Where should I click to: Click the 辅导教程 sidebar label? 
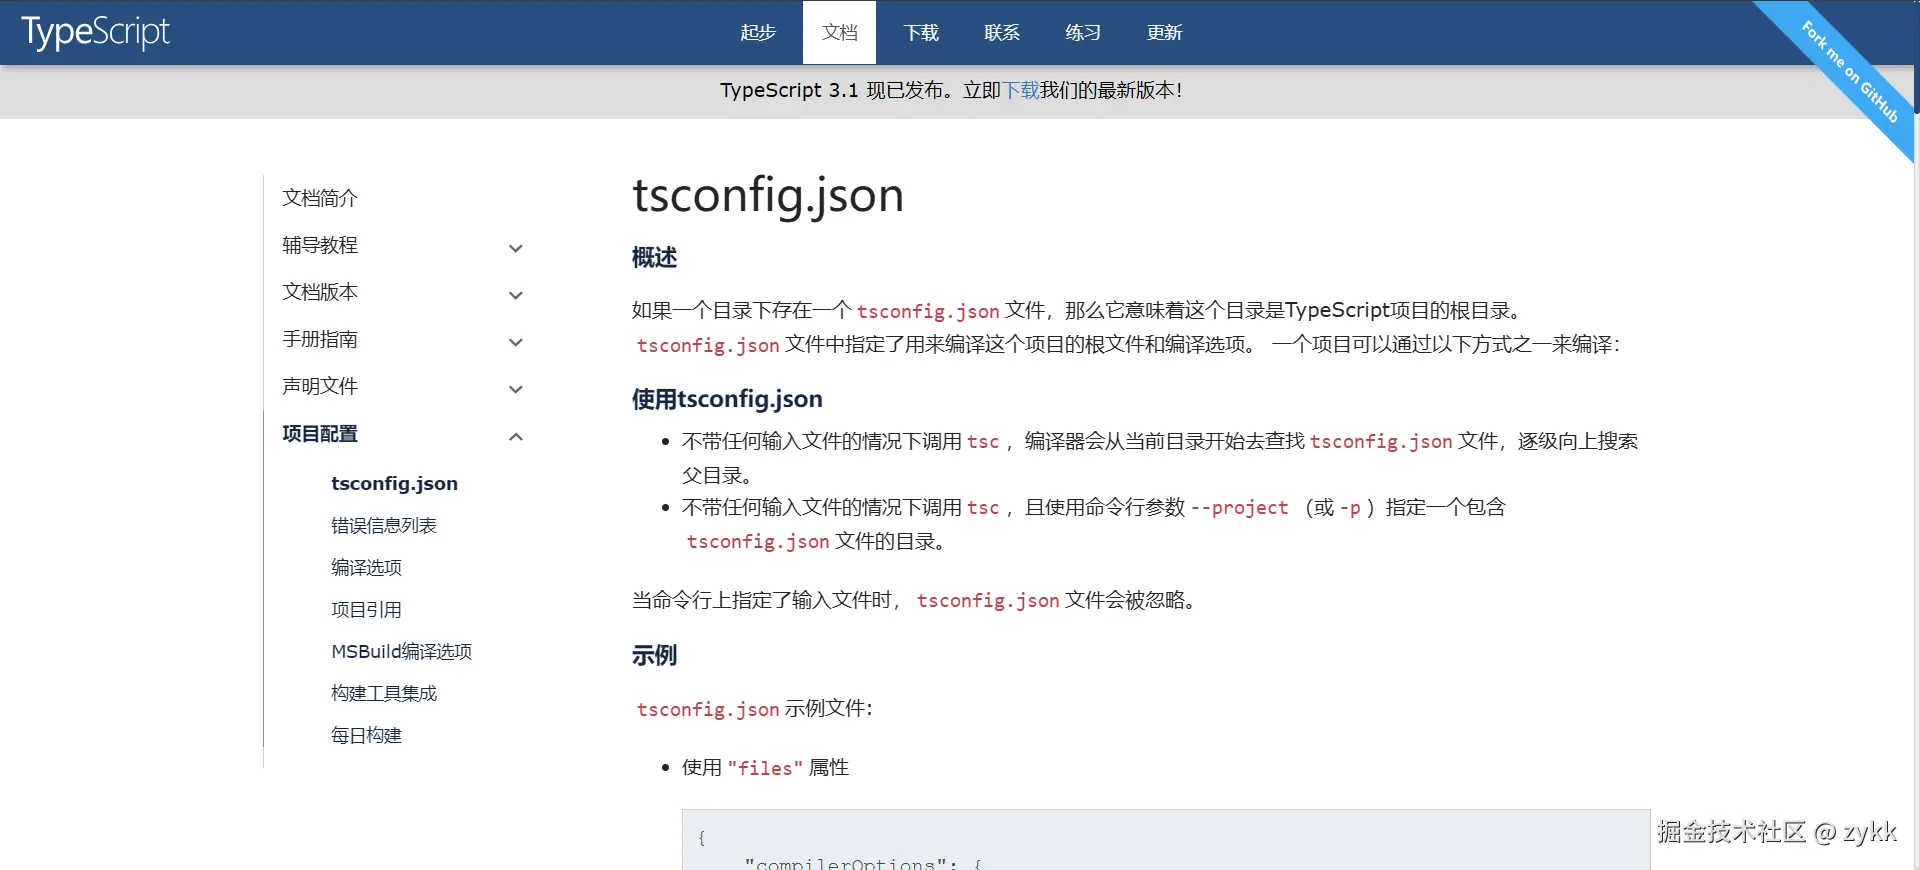(320, 245)
